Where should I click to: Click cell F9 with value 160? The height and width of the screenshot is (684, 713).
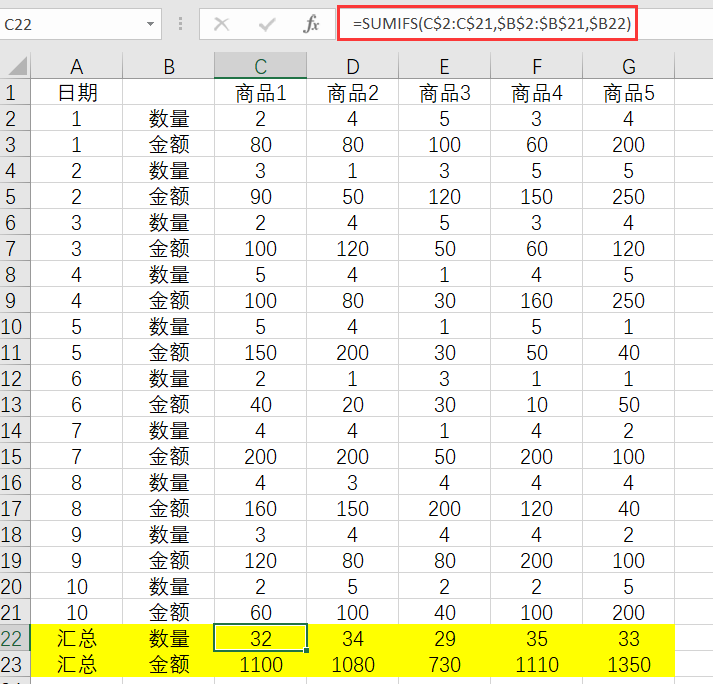537,301
